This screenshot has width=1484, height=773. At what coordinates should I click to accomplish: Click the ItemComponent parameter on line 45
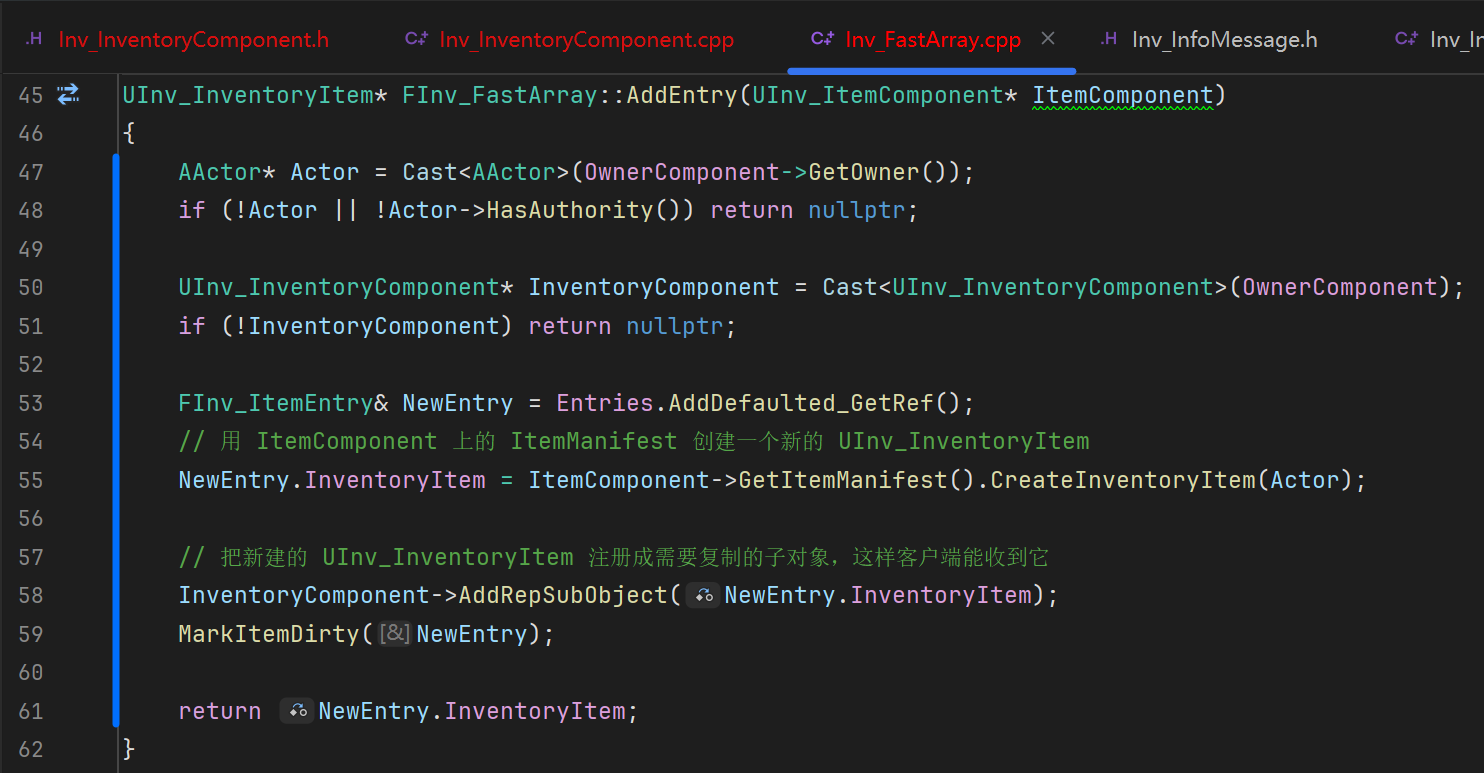coord(1122,96)
